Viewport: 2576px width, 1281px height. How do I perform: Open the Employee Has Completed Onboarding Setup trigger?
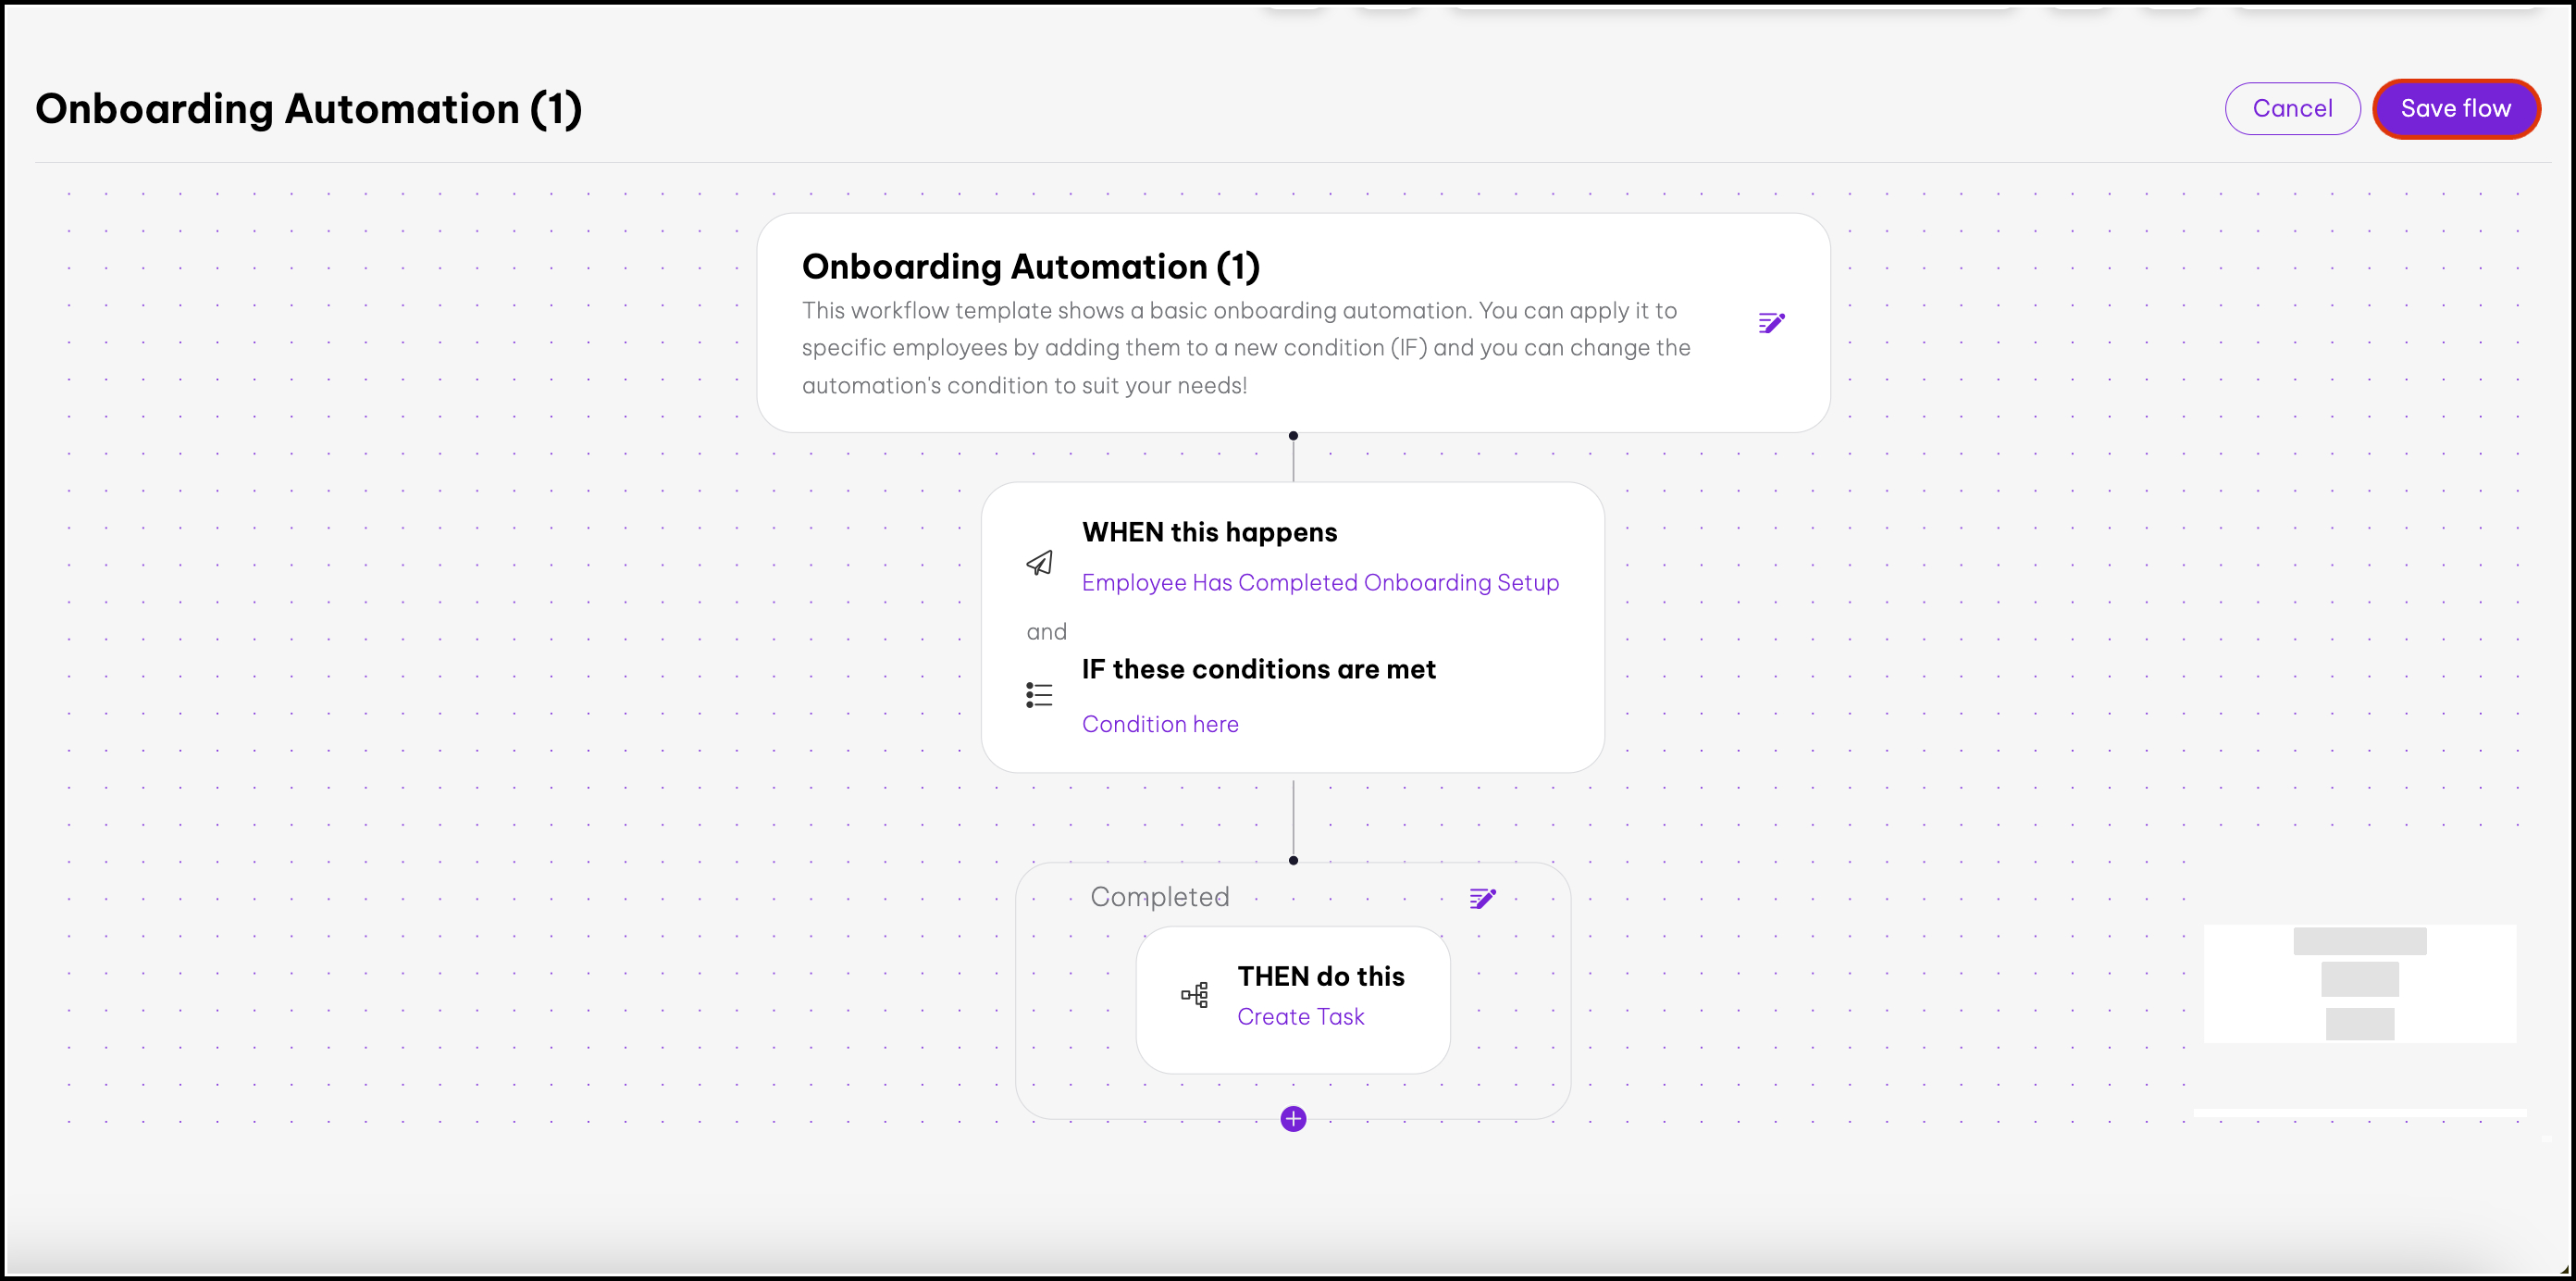pyautogui.click(x=1320, y=583)
